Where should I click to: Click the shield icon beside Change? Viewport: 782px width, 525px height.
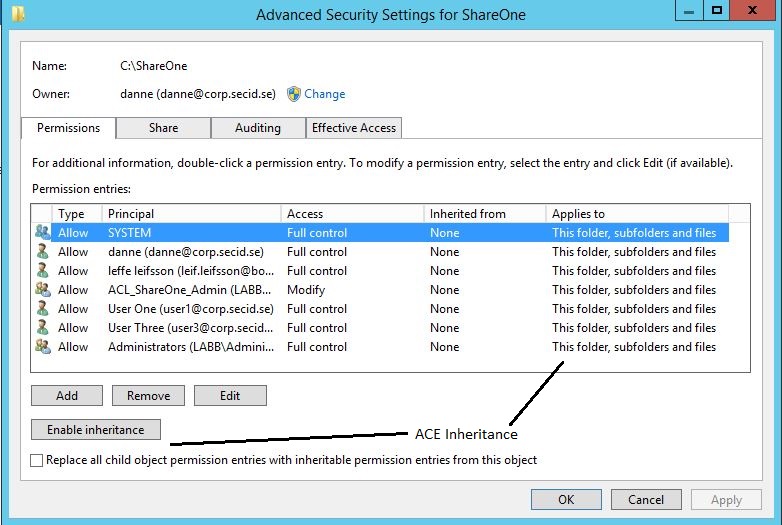(294, 94)
